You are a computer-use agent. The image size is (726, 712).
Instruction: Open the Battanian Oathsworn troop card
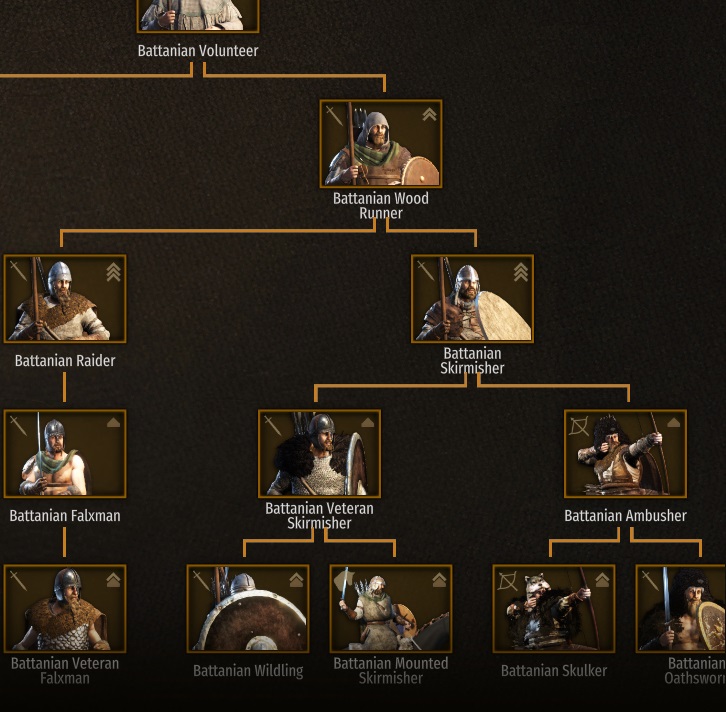pyautogui.click(x=681, y=608)
